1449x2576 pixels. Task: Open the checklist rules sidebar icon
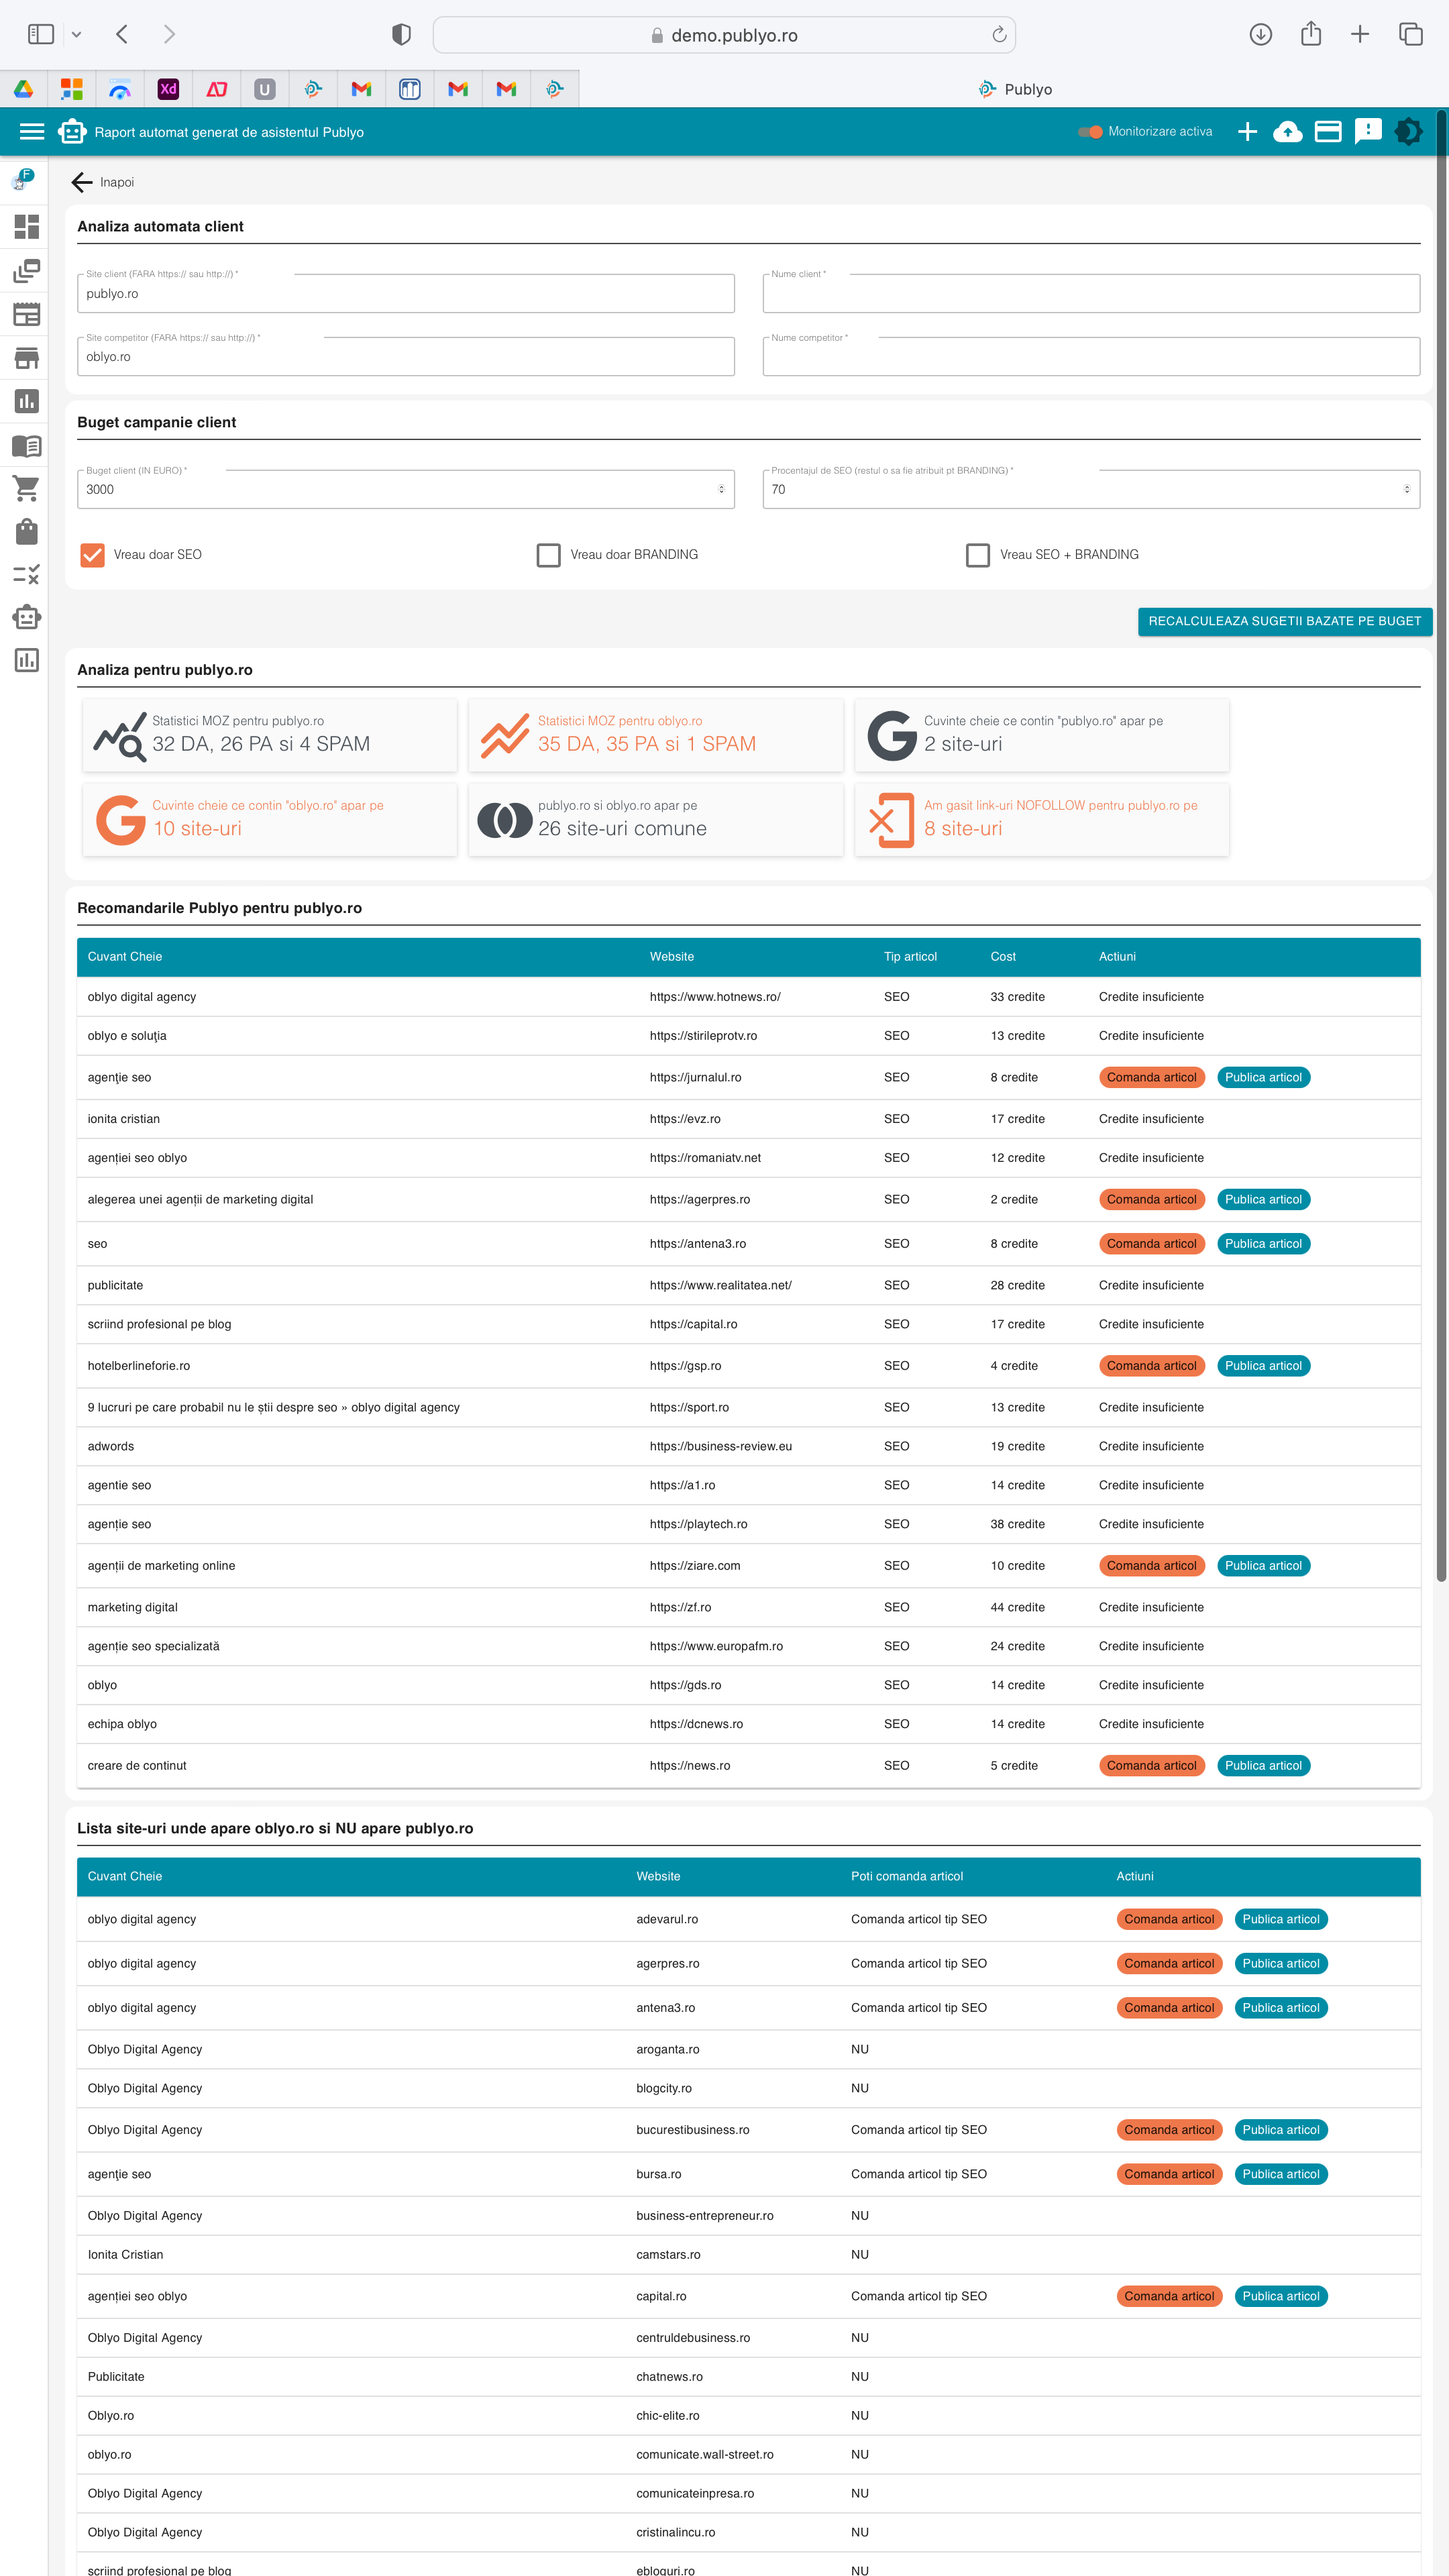point(27,574)
